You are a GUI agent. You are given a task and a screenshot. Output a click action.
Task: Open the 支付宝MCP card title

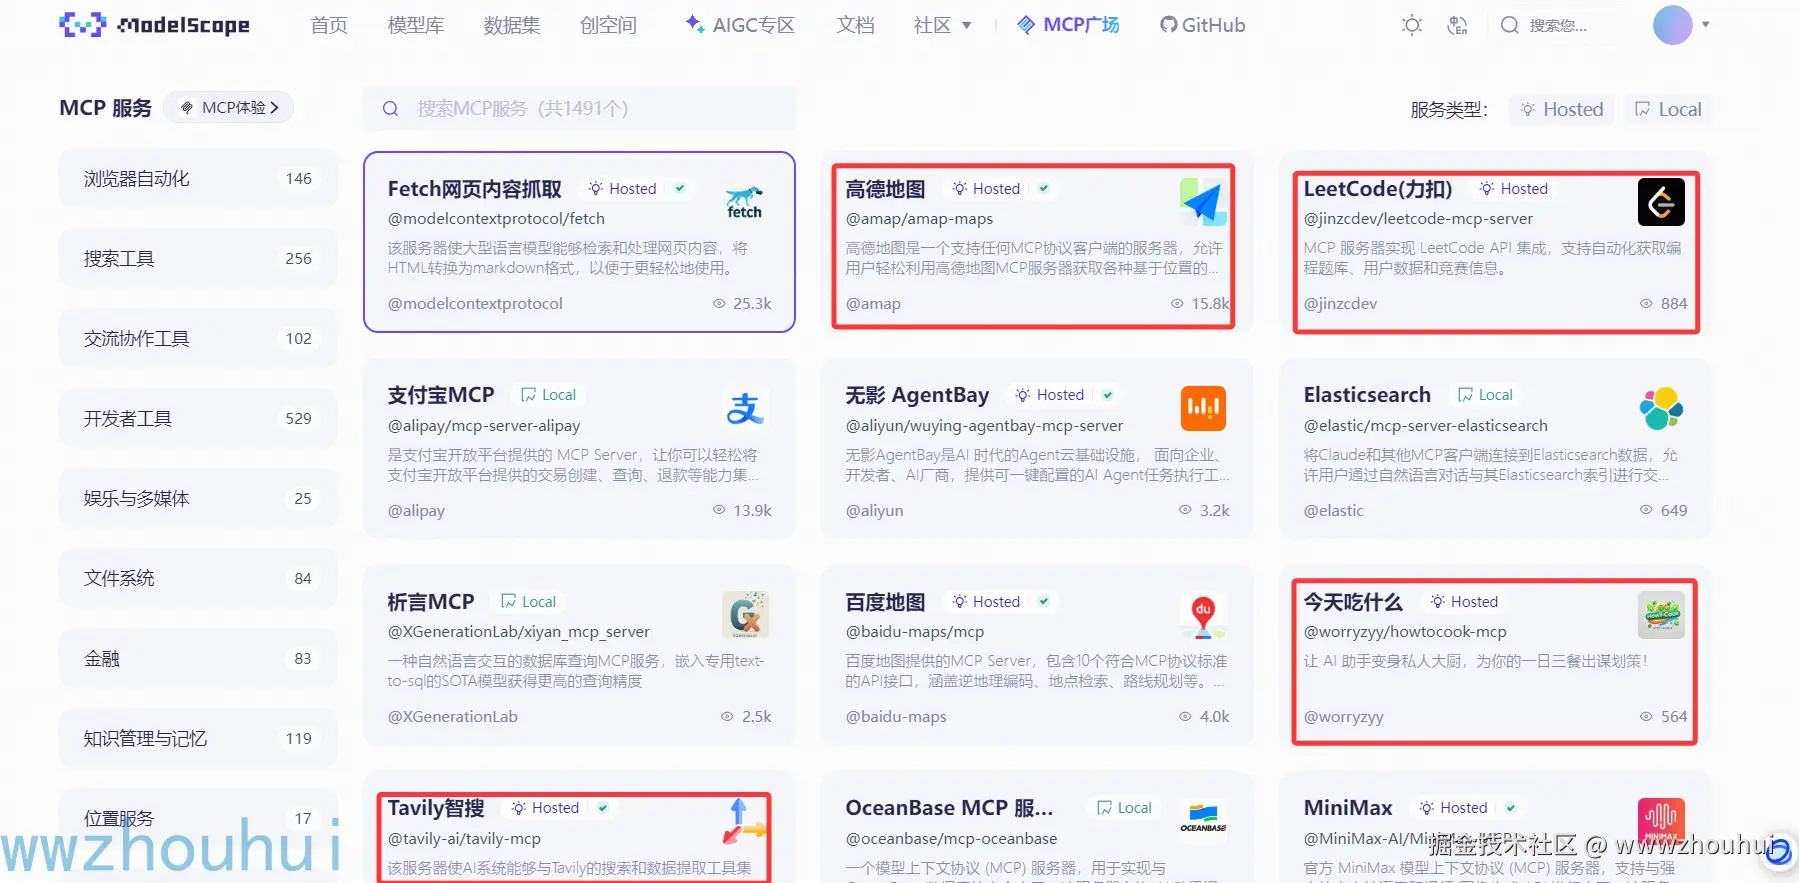pyautogui.click(x=441, y=395)
